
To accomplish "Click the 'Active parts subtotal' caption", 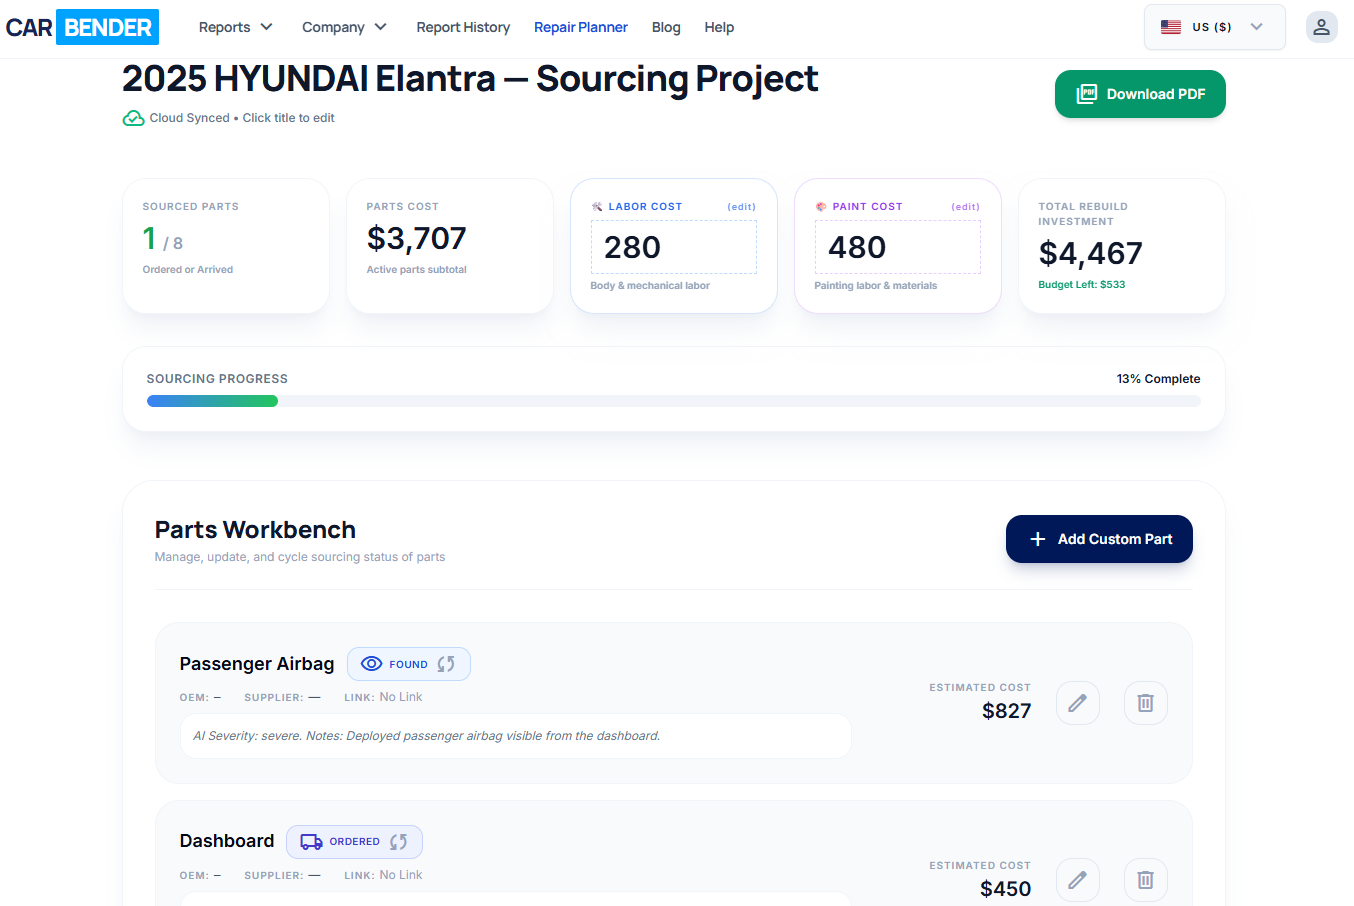I will [x=417, y=270].
